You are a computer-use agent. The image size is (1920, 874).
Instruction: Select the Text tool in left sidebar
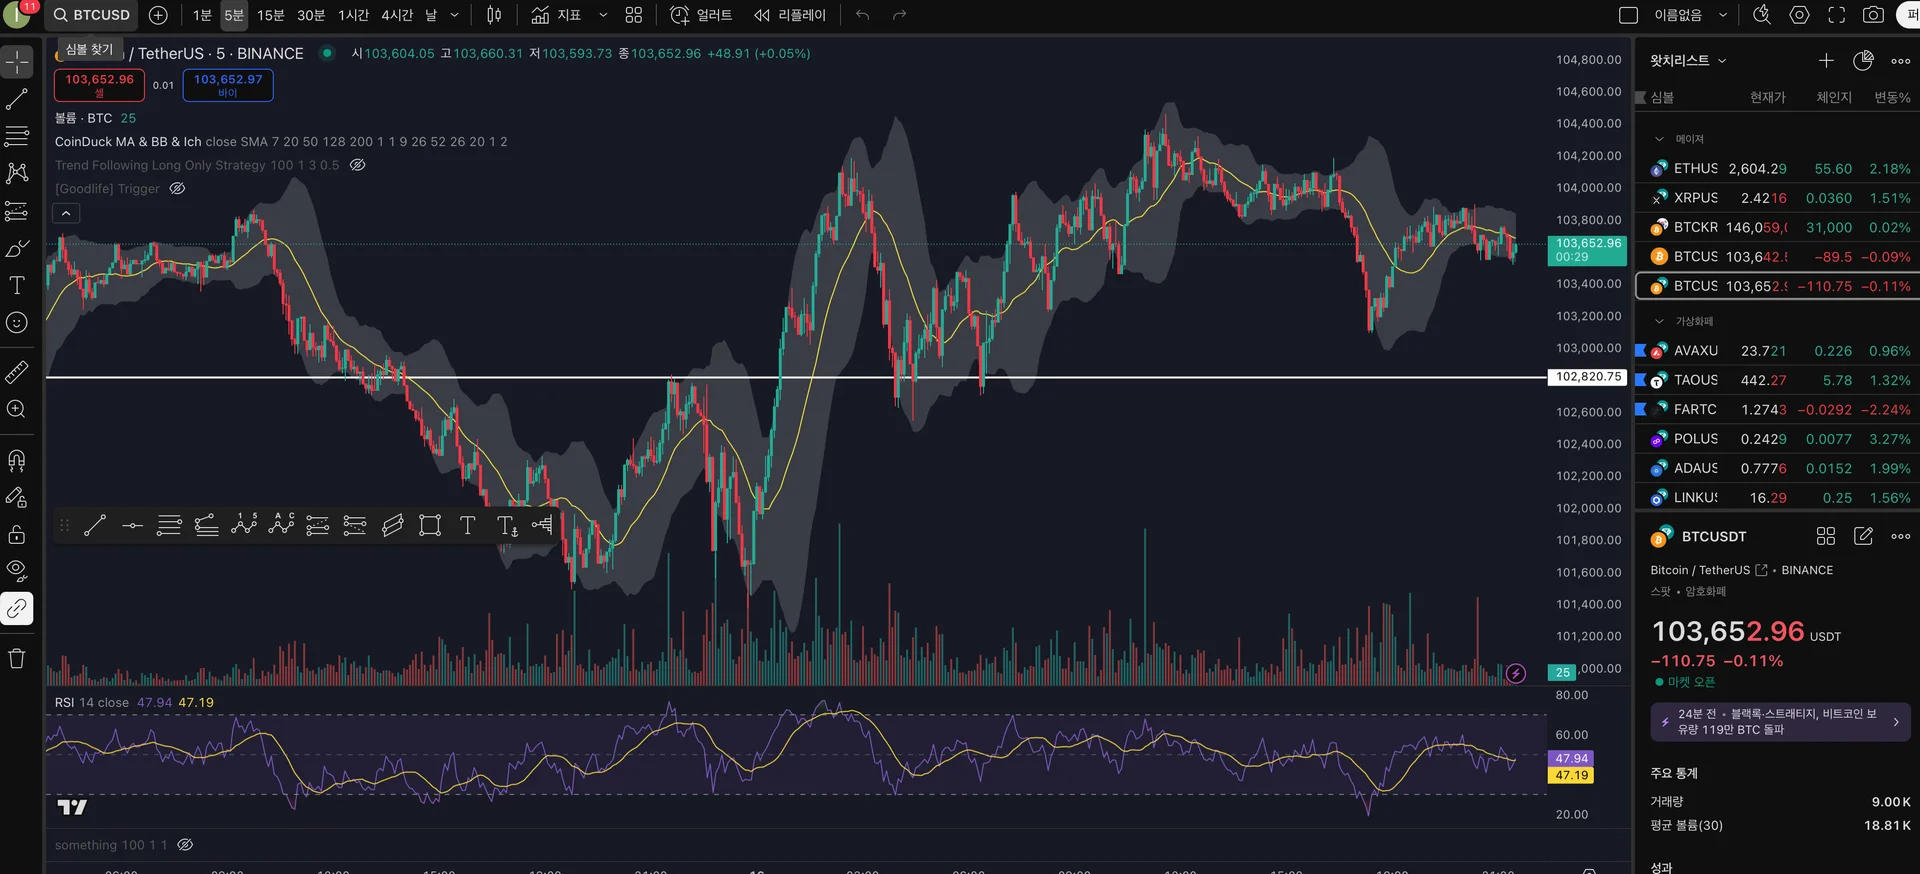(17, 286)
